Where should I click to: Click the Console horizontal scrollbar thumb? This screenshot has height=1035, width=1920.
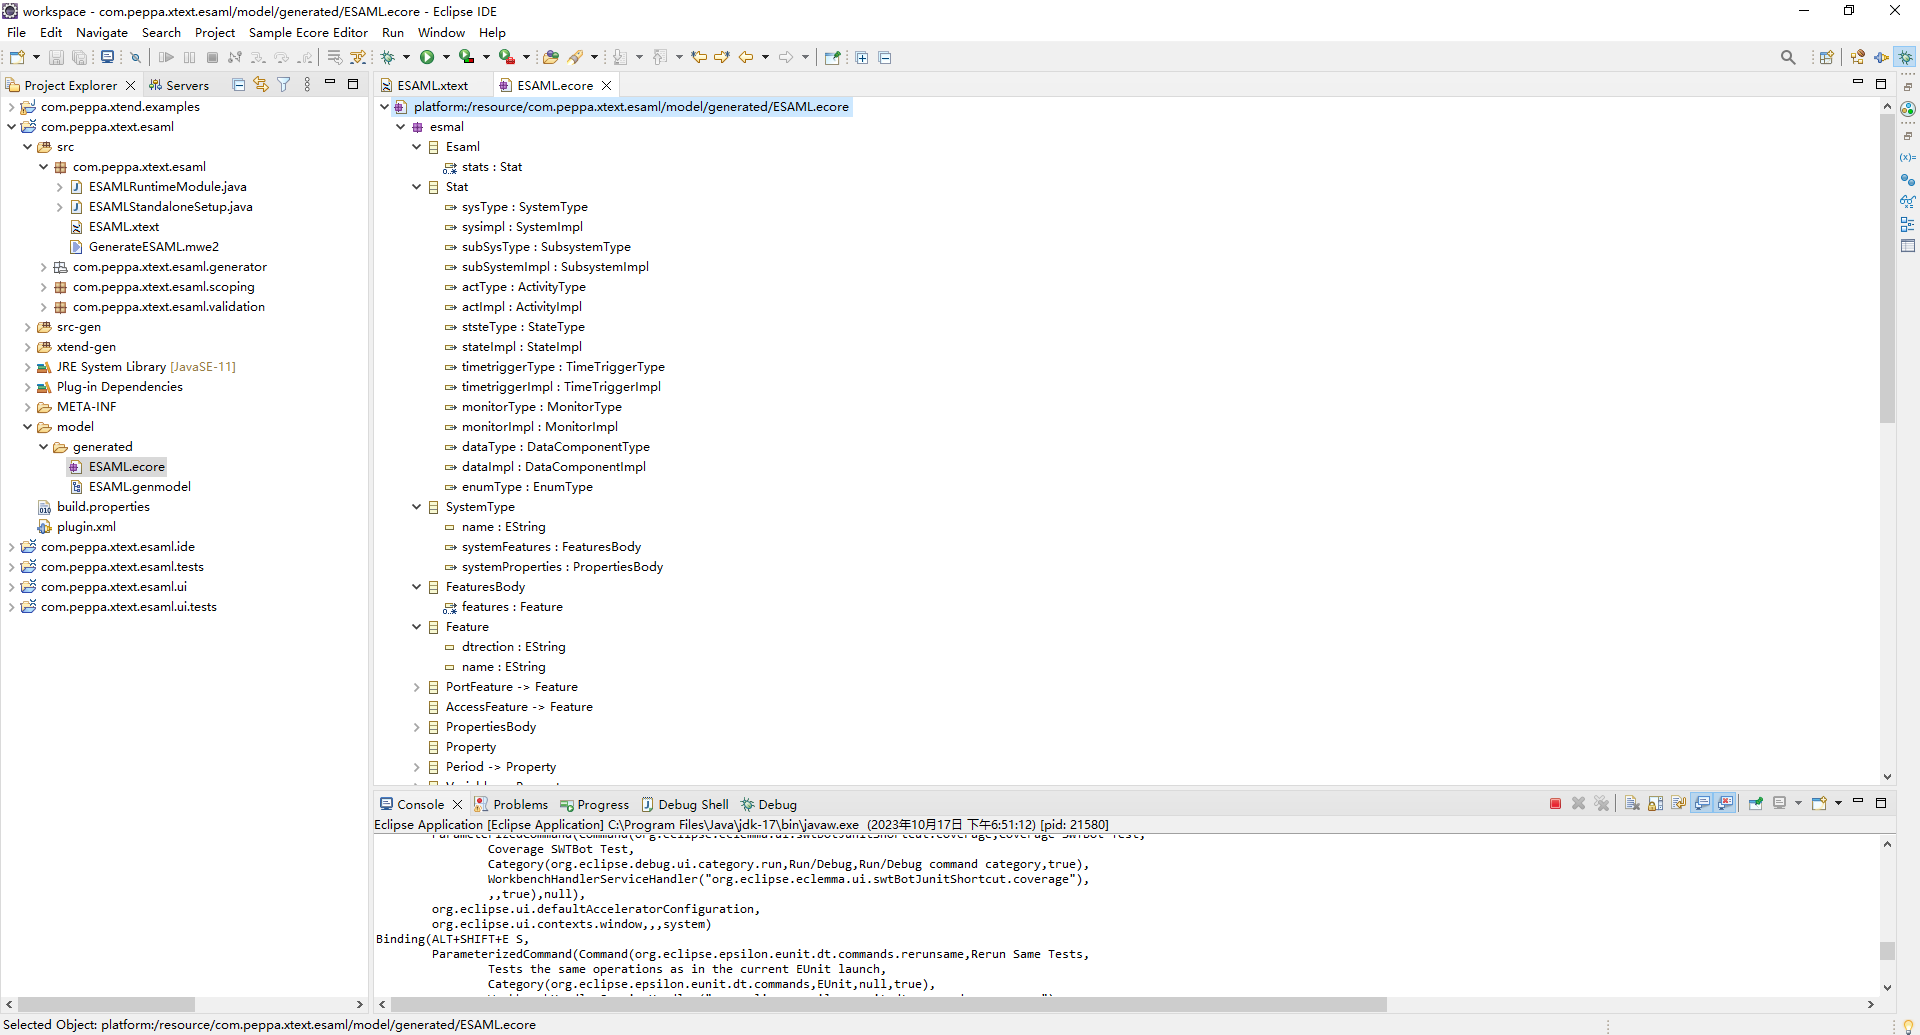point(888,1004)
